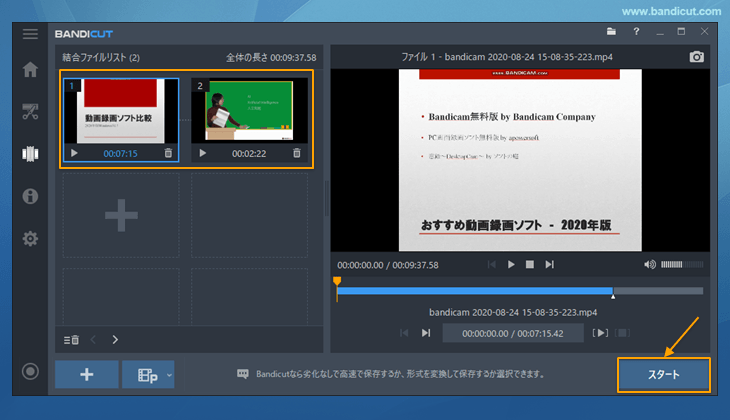Click the 00:00:00.00 / 00:07:15.42 time field
The image size is (730, 420).
click(x=513, y=333)
